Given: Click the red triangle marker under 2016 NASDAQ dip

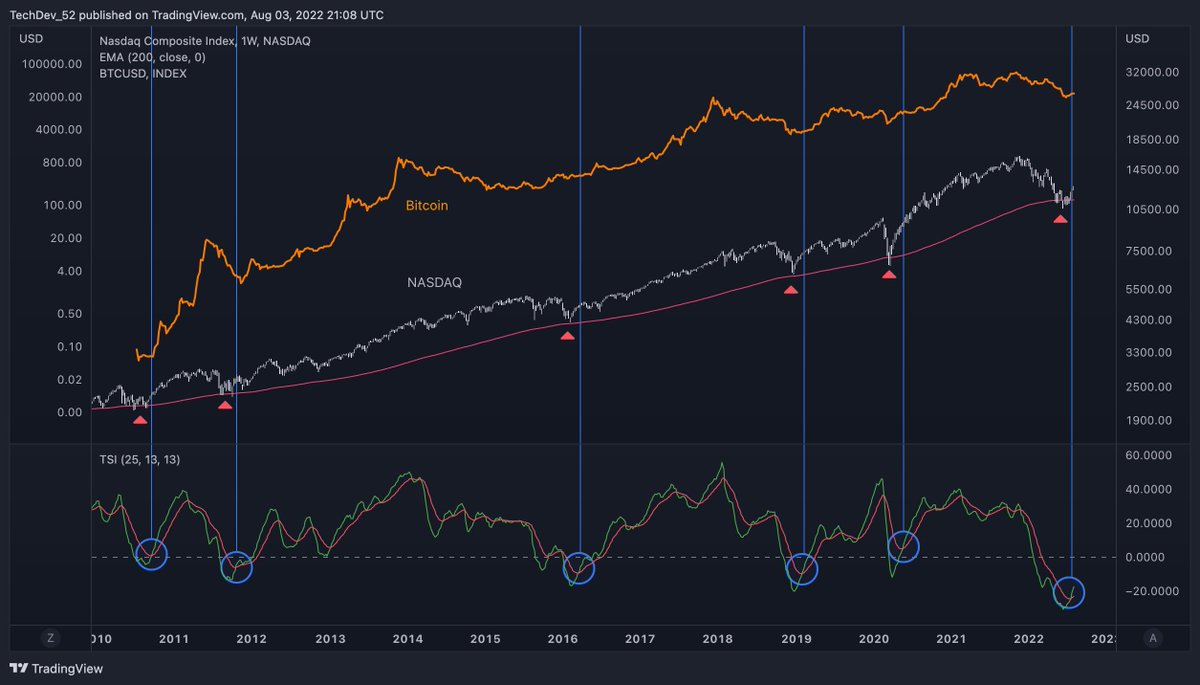Looking at the screenshot, I should click(x=567, y=336).
